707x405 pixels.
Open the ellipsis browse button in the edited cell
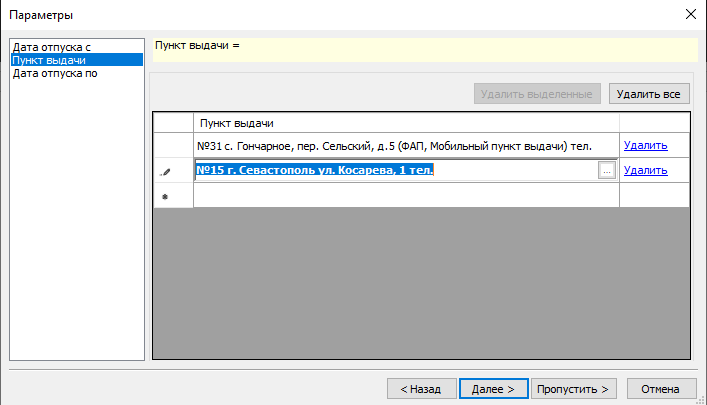[x=607, y=170]
